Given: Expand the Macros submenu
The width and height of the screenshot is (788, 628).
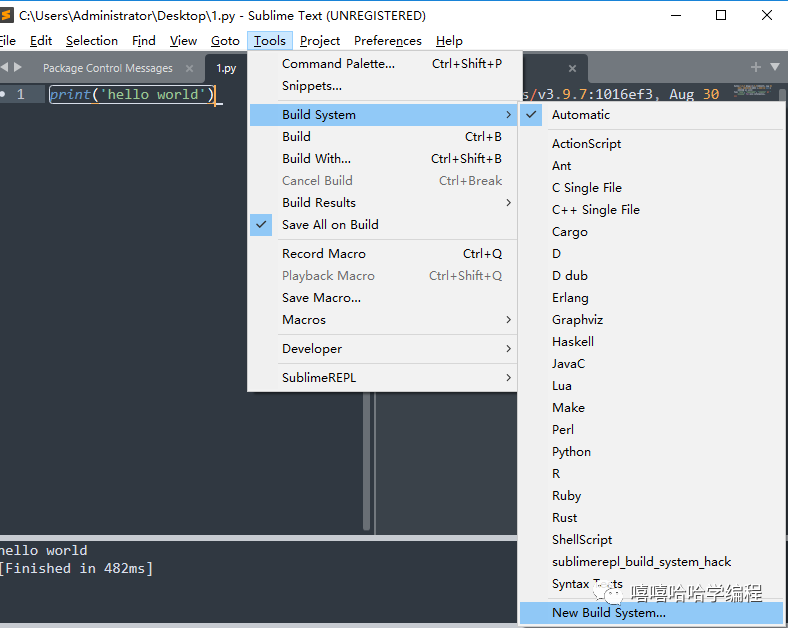Looking at the screenshot, I should click(x=382, y=320).
